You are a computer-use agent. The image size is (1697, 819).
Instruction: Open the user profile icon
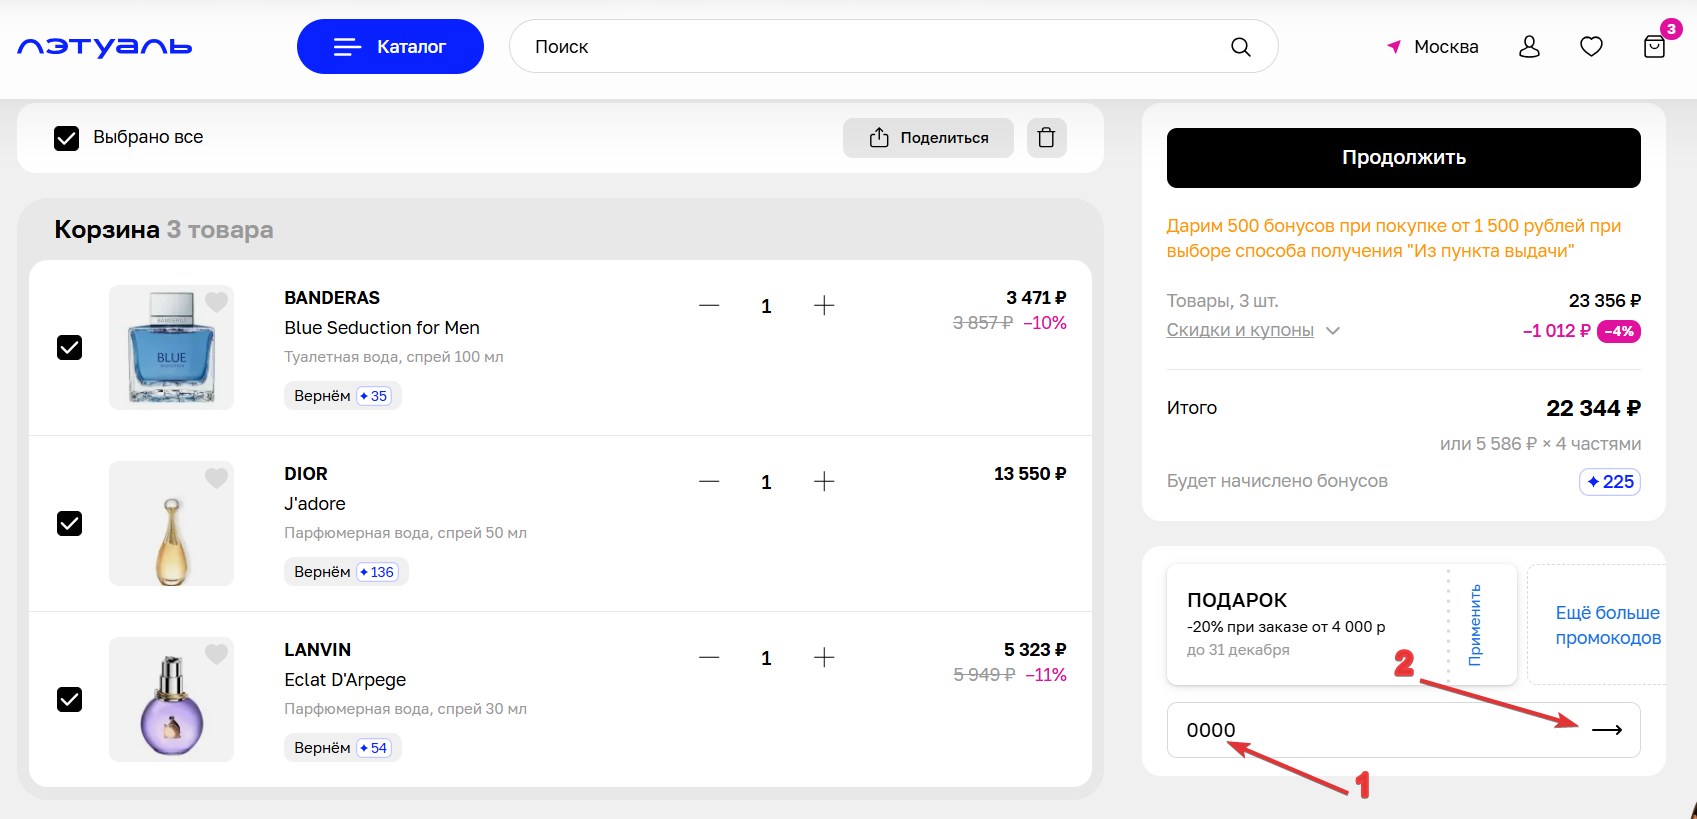pos(1529,47)
